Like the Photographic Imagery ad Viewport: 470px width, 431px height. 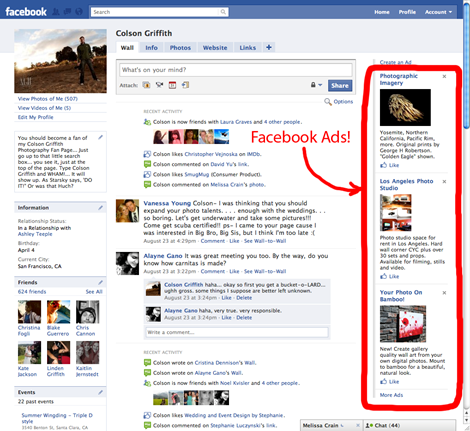click(390, 165)
